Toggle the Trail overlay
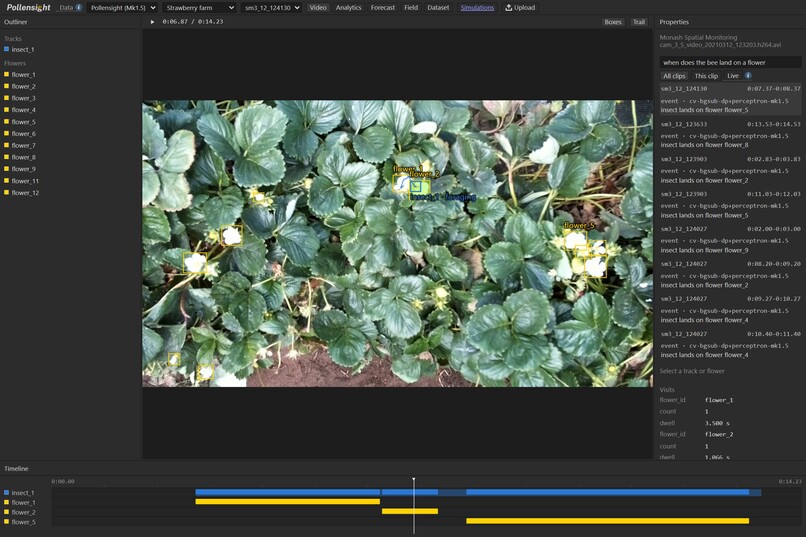Screen dimensions: 806x537 click(639, 22)
